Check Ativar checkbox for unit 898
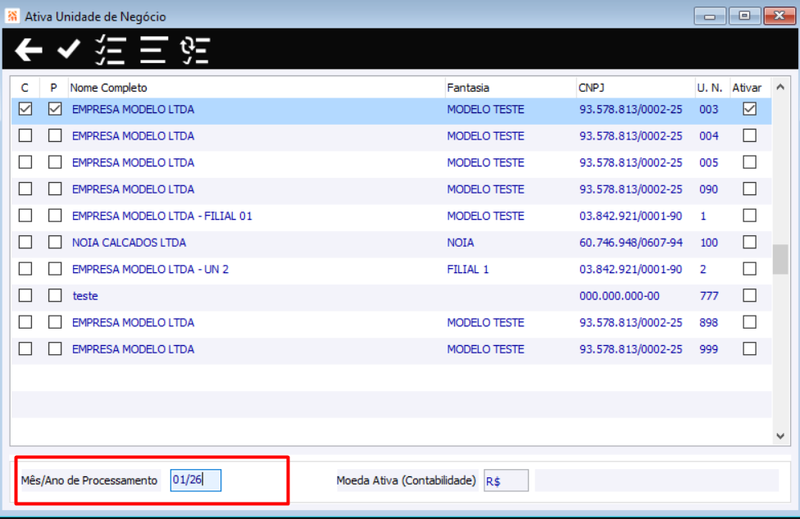The image size is (800, 519). pyautogui.click(x=749, y=322)
